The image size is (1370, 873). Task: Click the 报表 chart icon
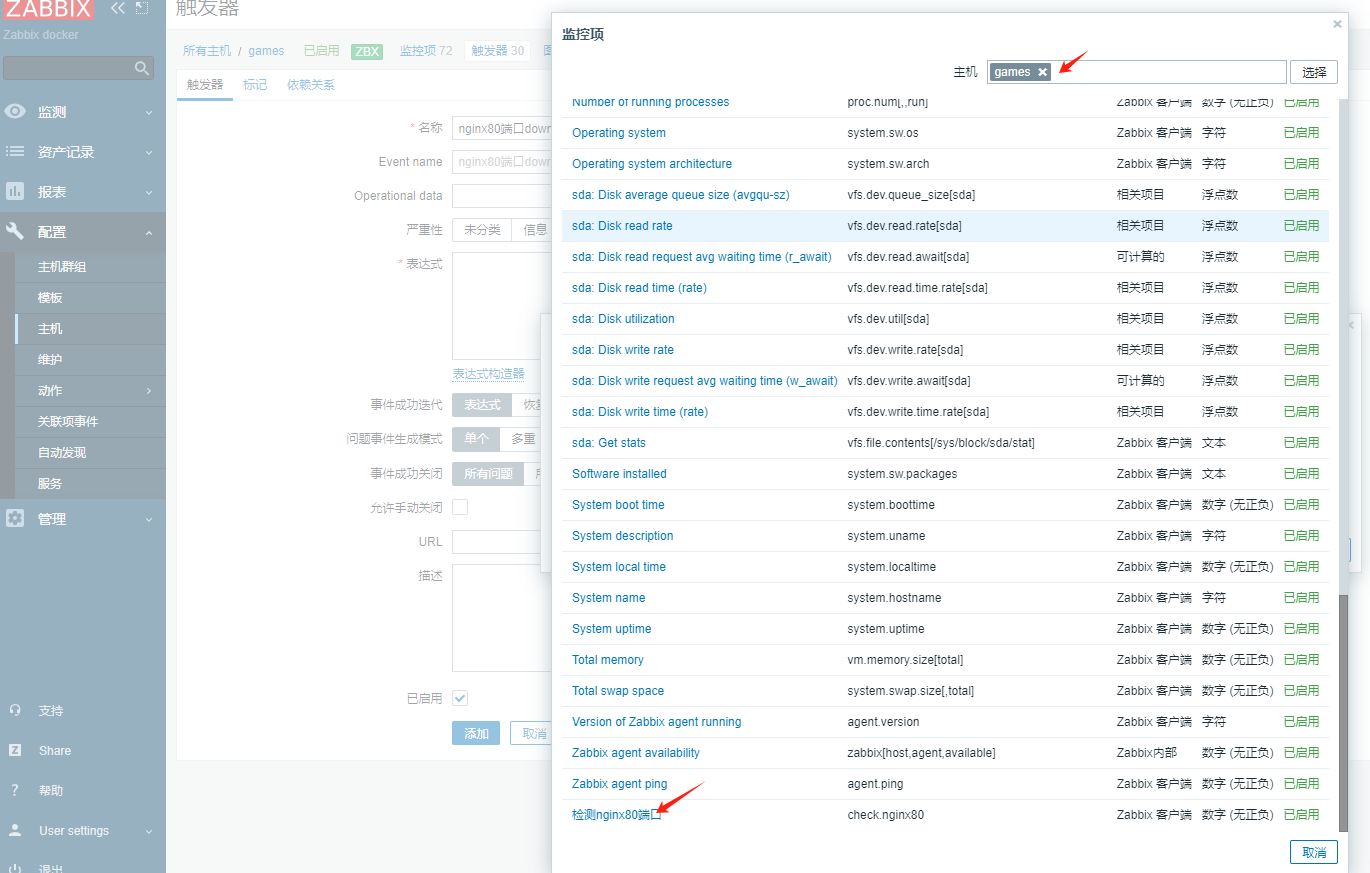tap(15, 191)
